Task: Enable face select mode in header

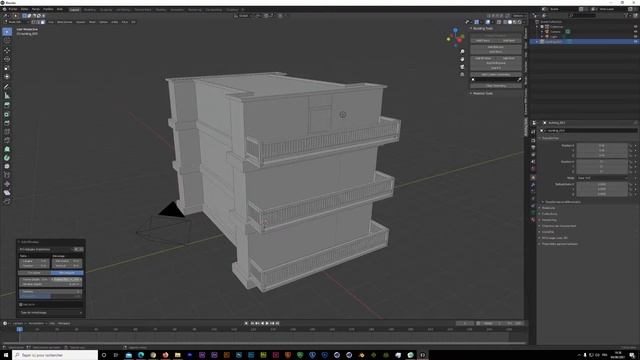Action: tap(43, 22)
